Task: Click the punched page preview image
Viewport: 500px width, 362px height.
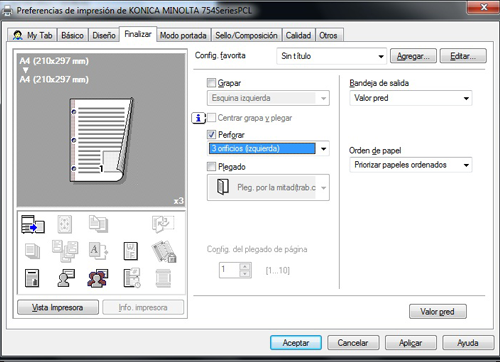Action: (101, 140)
